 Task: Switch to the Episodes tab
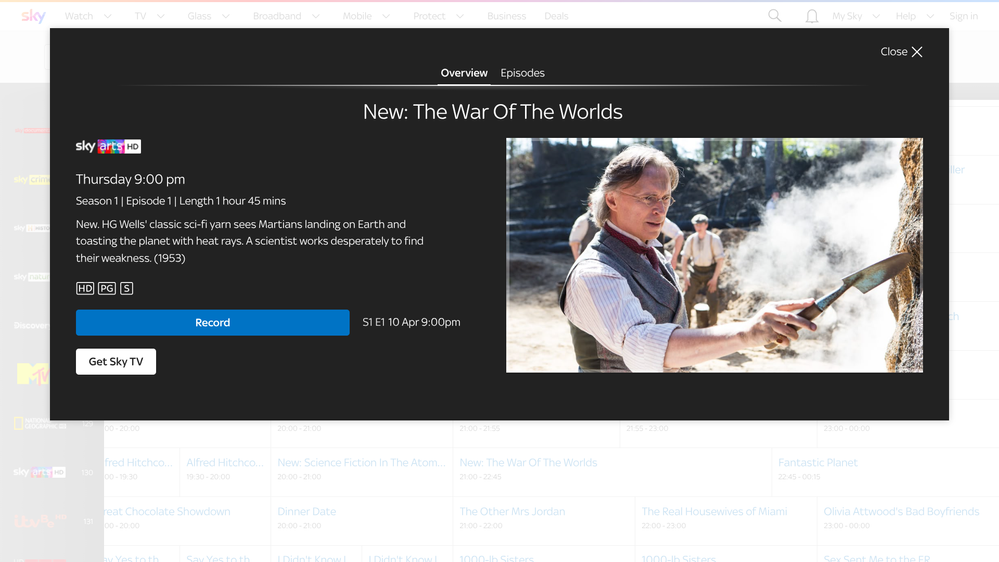click(x=522, y=73)
